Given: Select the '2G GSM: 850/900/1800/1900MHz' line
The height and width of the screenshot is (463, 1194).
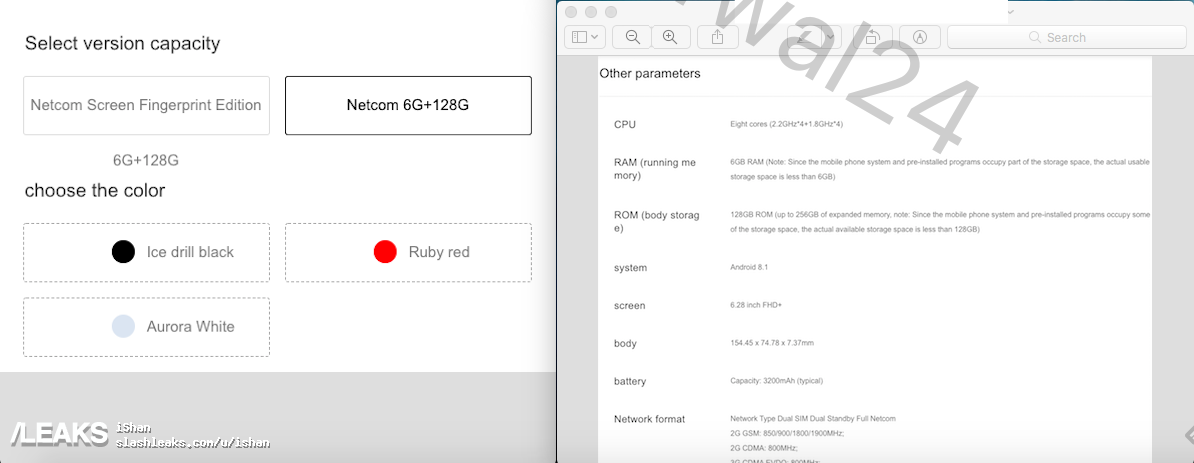Looking at the screenshot, I should pos(787,433).
